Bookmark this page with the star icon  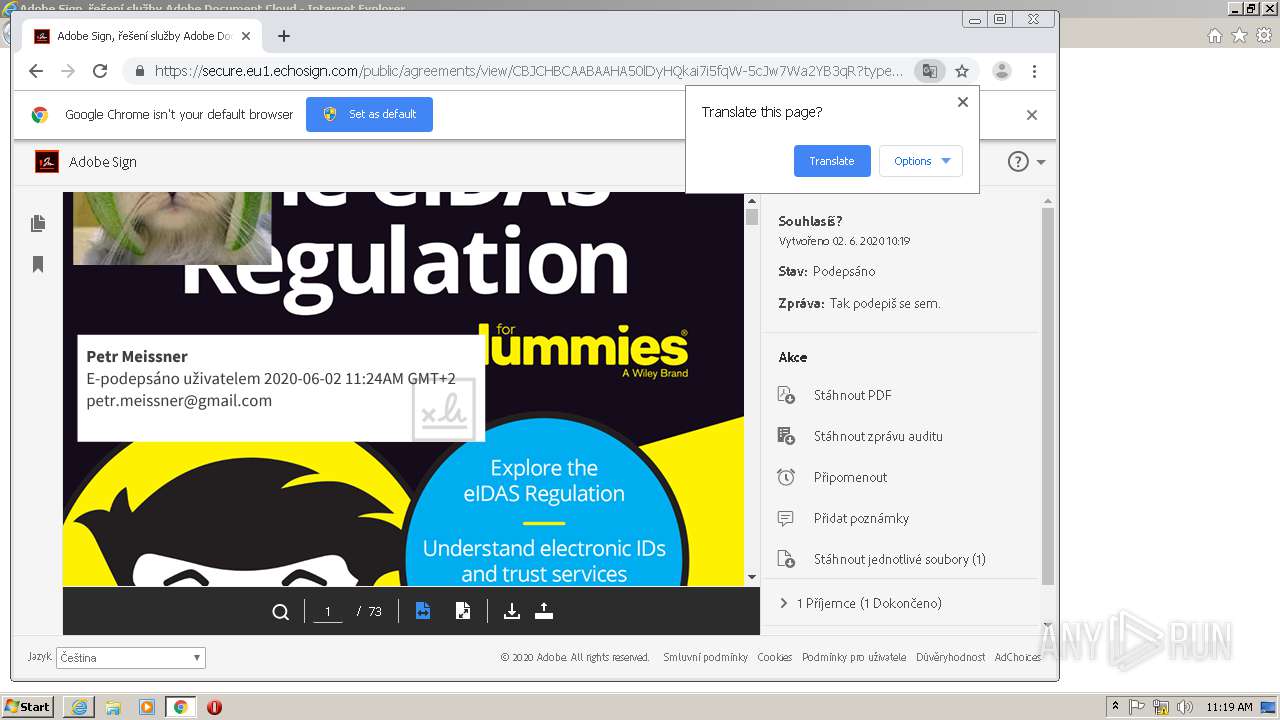pos(962,71)
